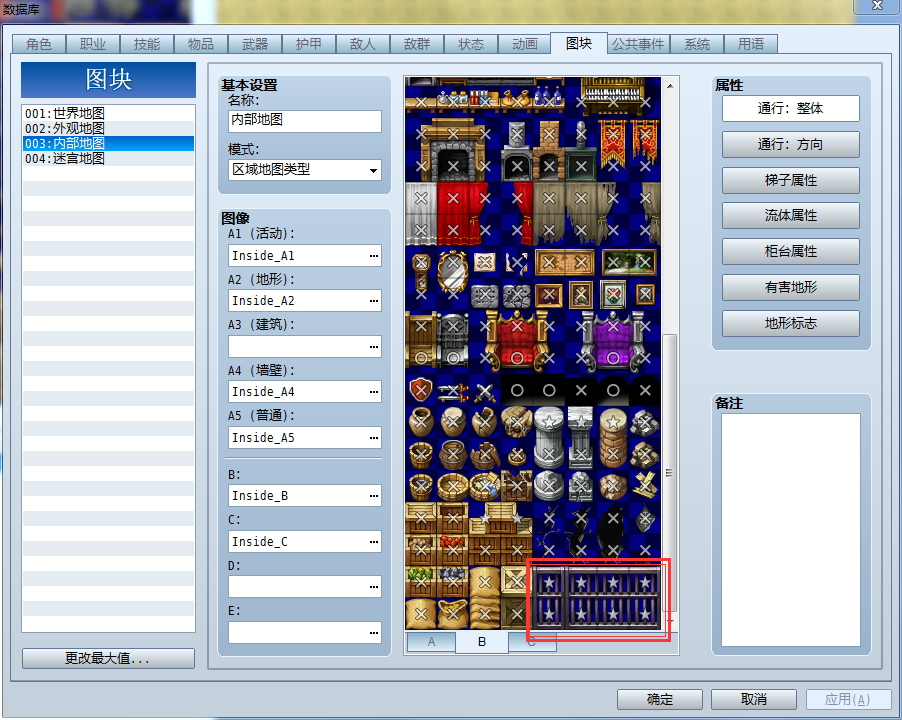The width and height of the screenshot is (902, 720).
Task: Select the torn paper scrap tile
Action: pyautogui.click(x=517, y=263)
